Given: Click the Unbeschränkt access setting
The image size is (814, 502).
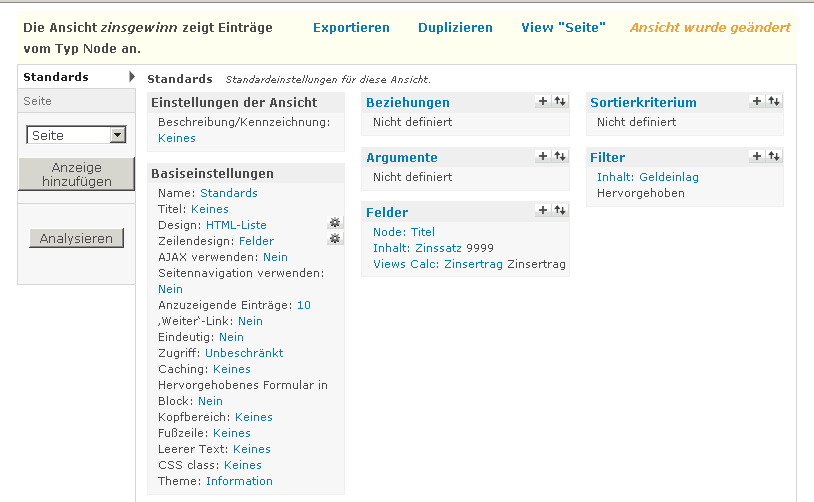Looking at the screenshot, I should 244,353.
